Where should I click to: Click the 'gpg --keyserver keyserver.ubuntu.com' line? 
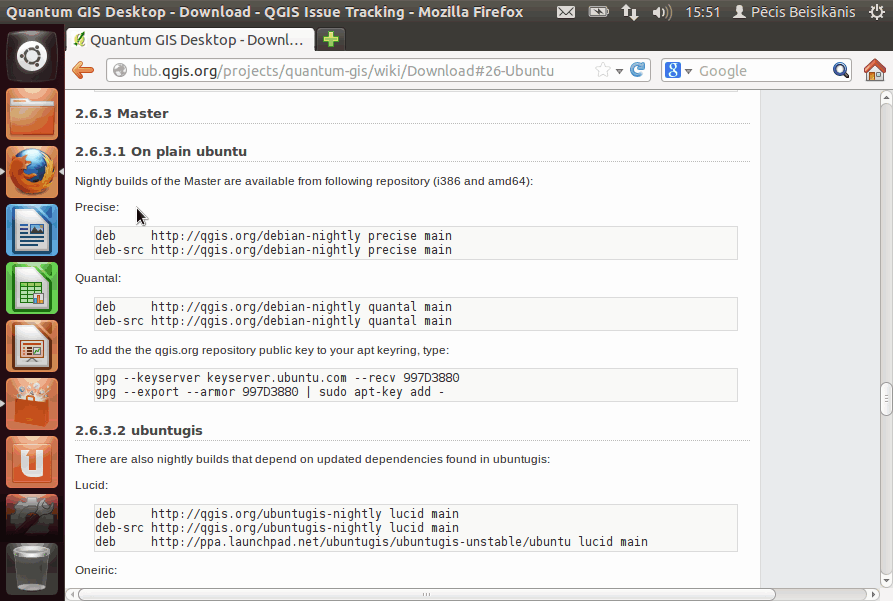277,378
